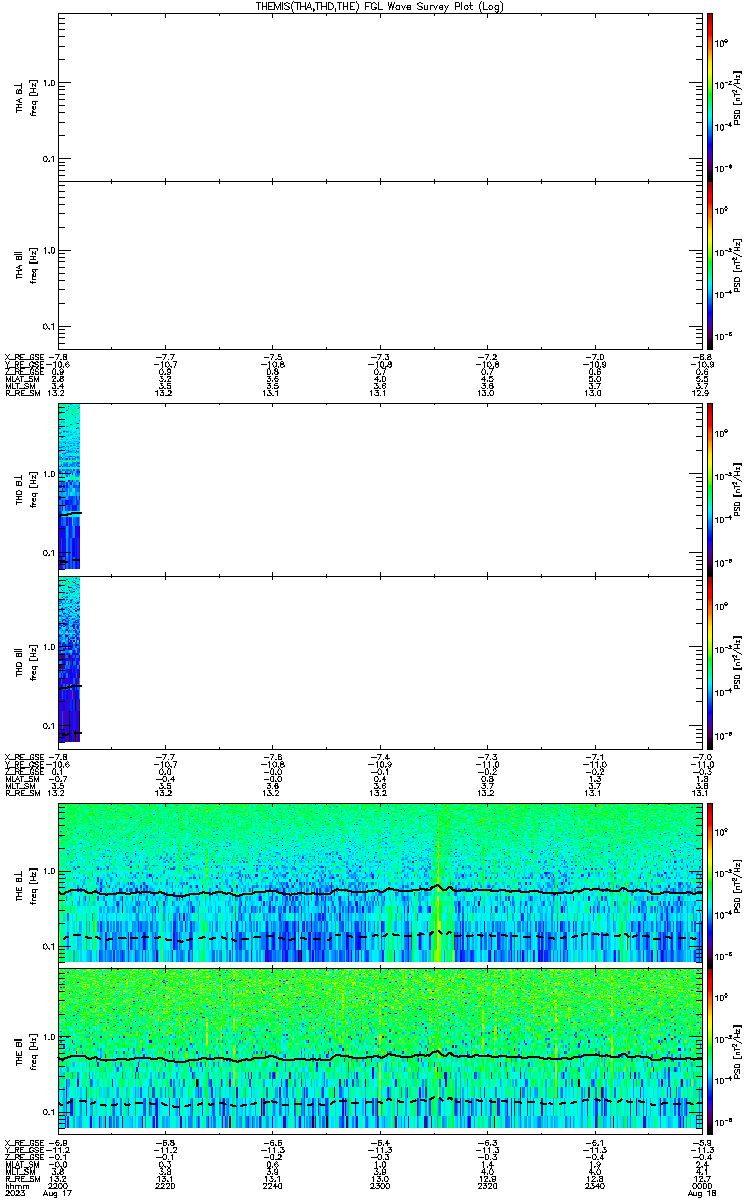Click the PSD color bar beside THA BII
This screenshot has width=750, height=1200.
coord(710,265)
